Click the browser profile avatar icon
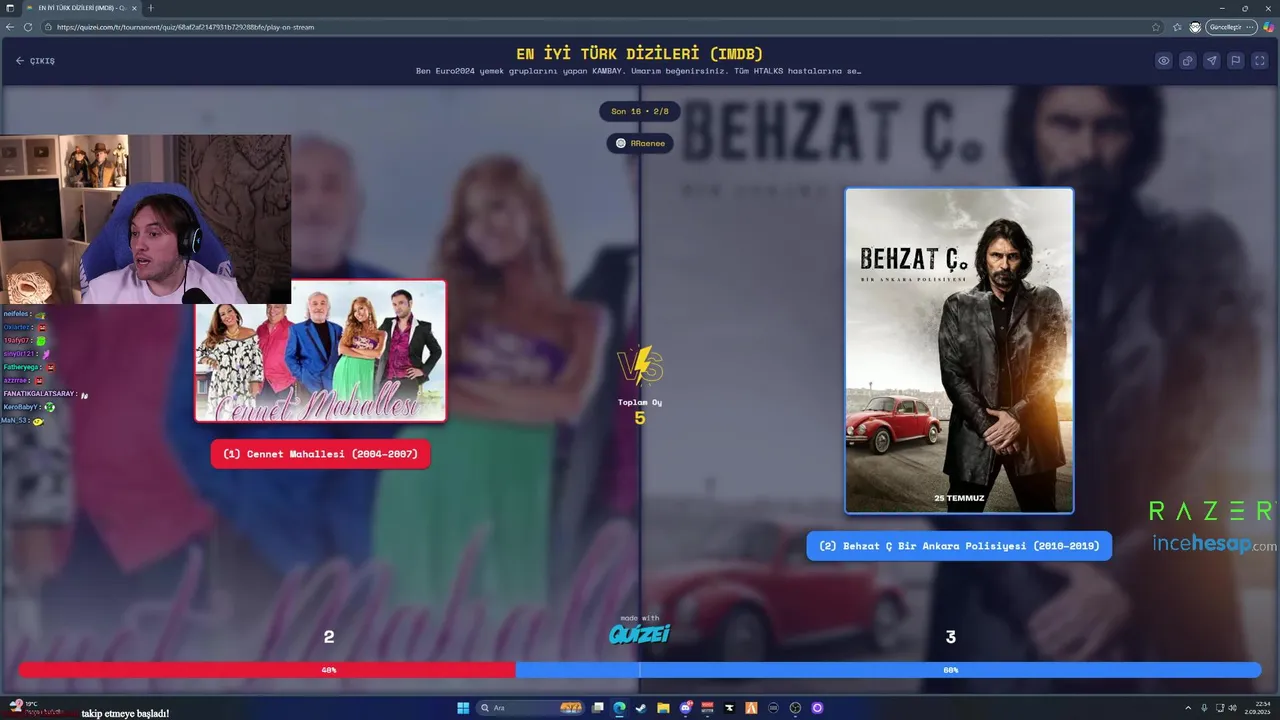 coord(1195,27)
